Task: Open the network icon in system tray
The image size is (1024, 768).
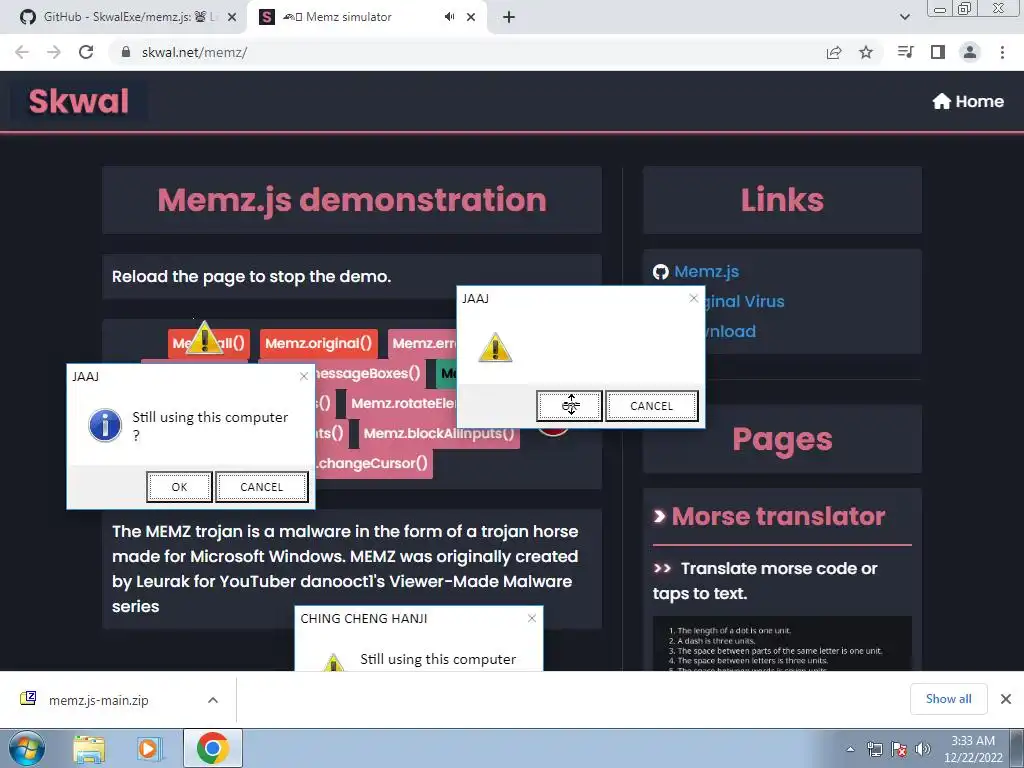Action: click(874, 749)
